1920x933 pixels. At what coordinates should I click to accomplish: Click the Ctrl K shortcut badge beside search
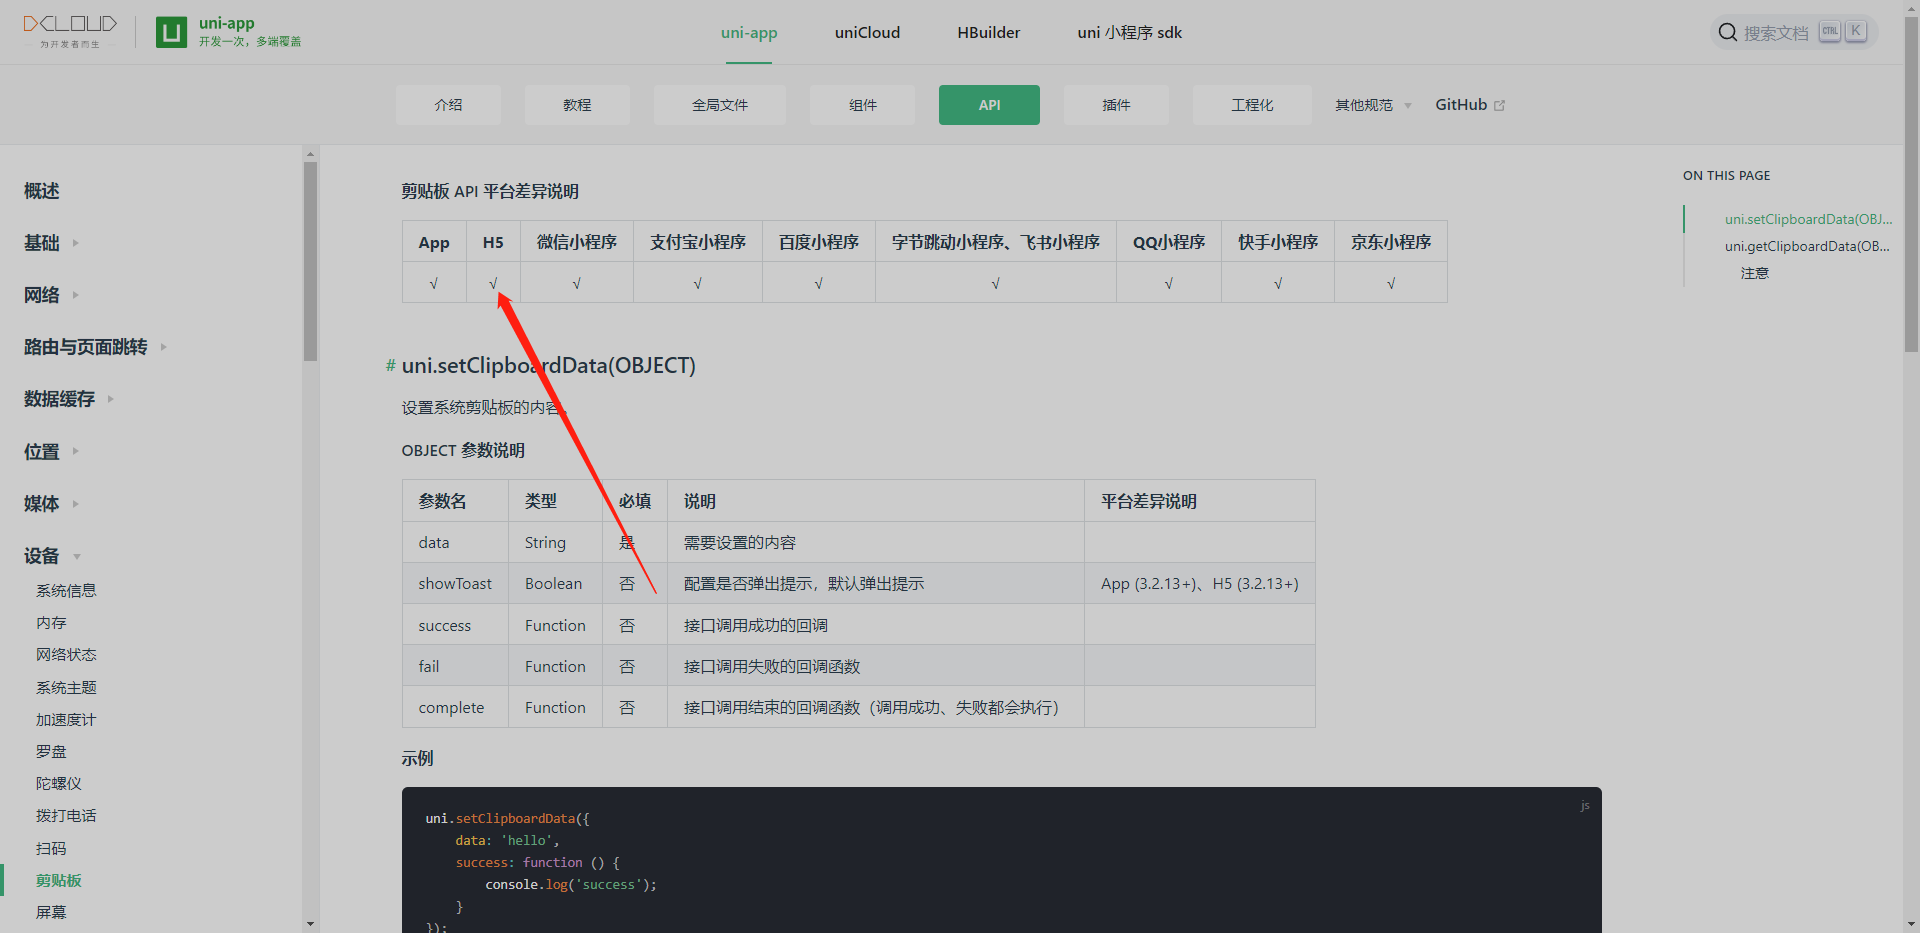click(x=1840, y=31)
